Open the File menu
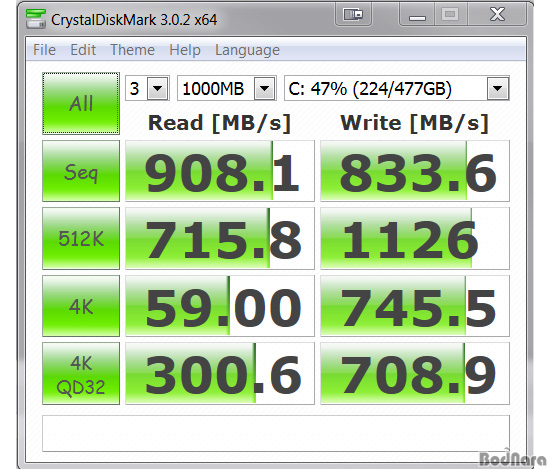Screen dimensions: 550x469 coord(45,50)
